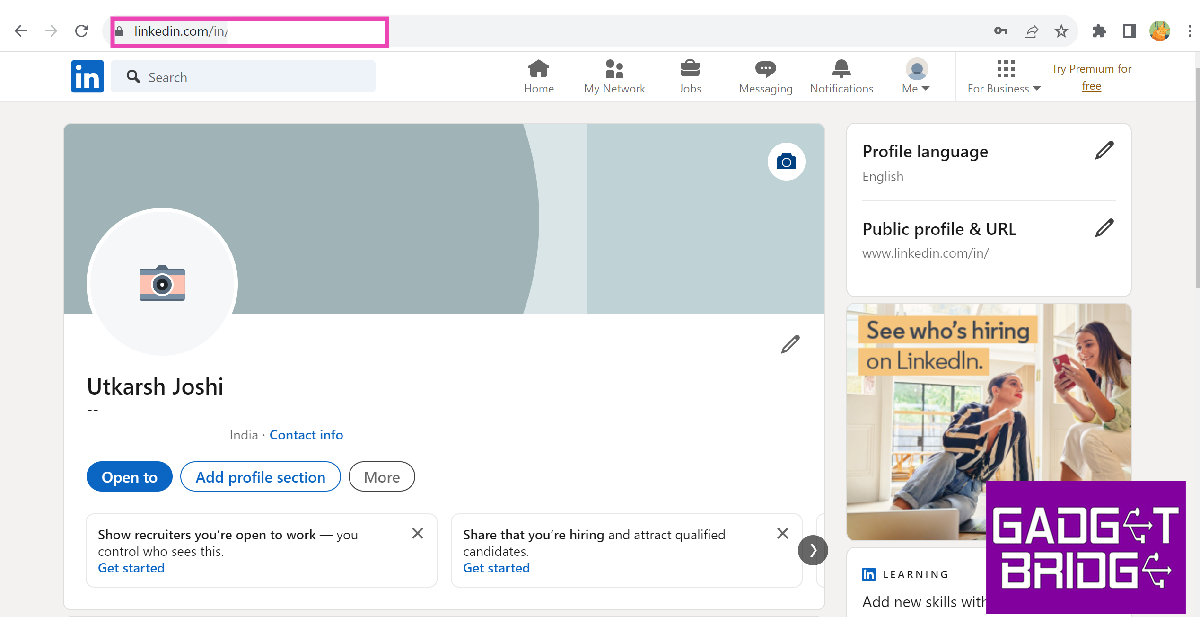Image resolution: width=1200 pixels, height=628 pixels.
Task: Open the More button menu
Action: pyautogui.click(x=381, y=477)
